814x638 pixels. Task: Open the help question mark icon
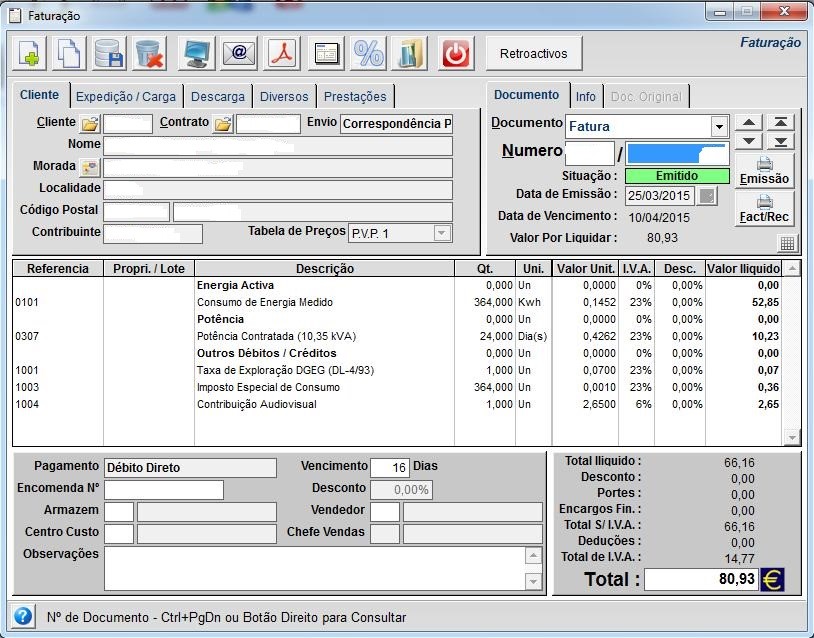pos(23,617)
